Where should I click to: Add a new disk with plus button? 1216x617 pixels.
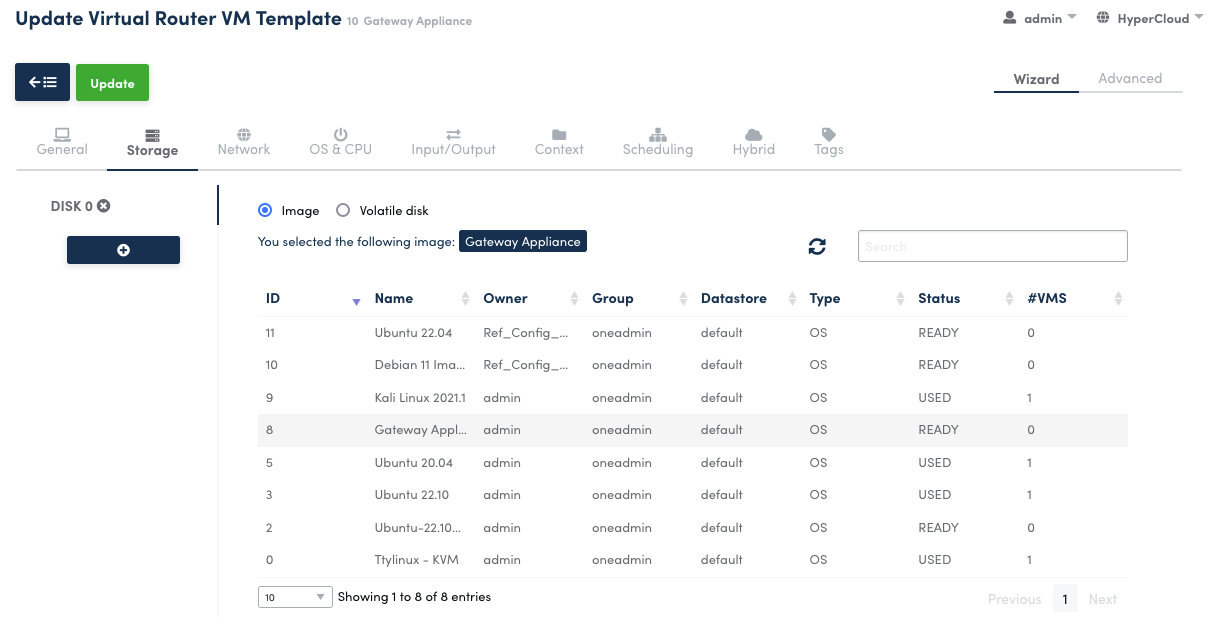coord(123,250)
